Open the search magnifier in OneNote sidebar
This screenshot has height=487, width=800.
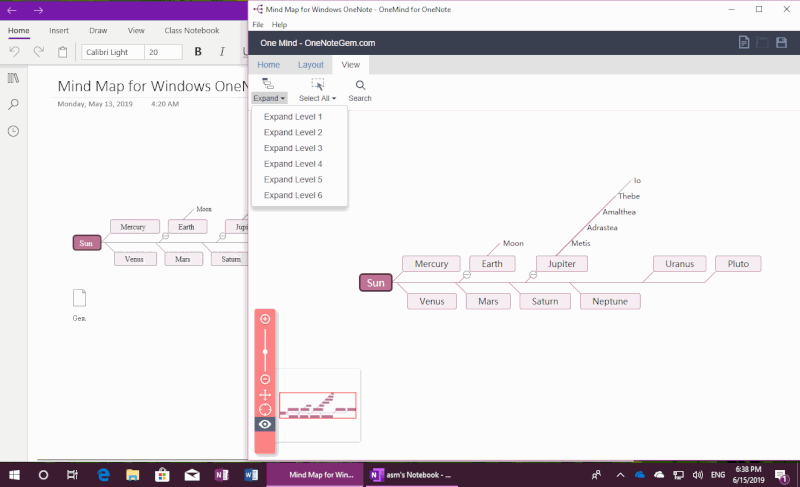click(x=13, y=105)
